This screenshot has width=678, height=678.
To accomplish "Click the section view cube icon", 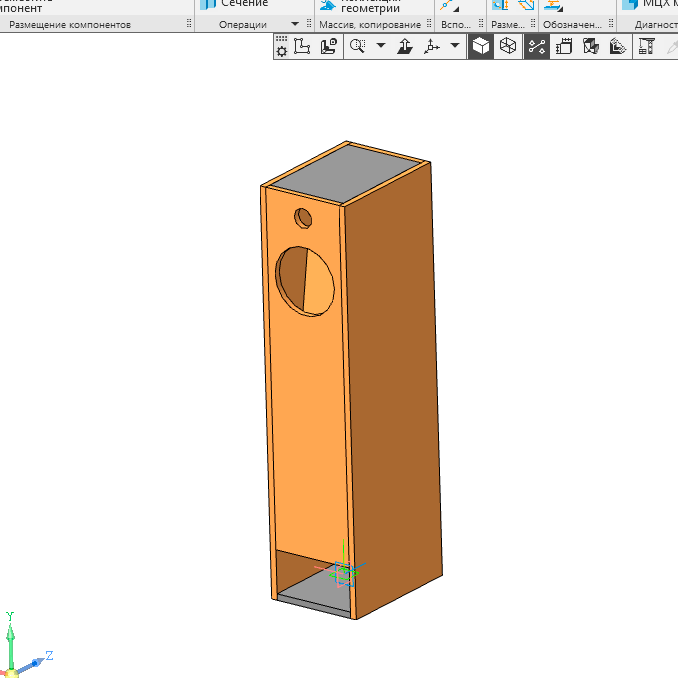I will (x=591, y=46).
